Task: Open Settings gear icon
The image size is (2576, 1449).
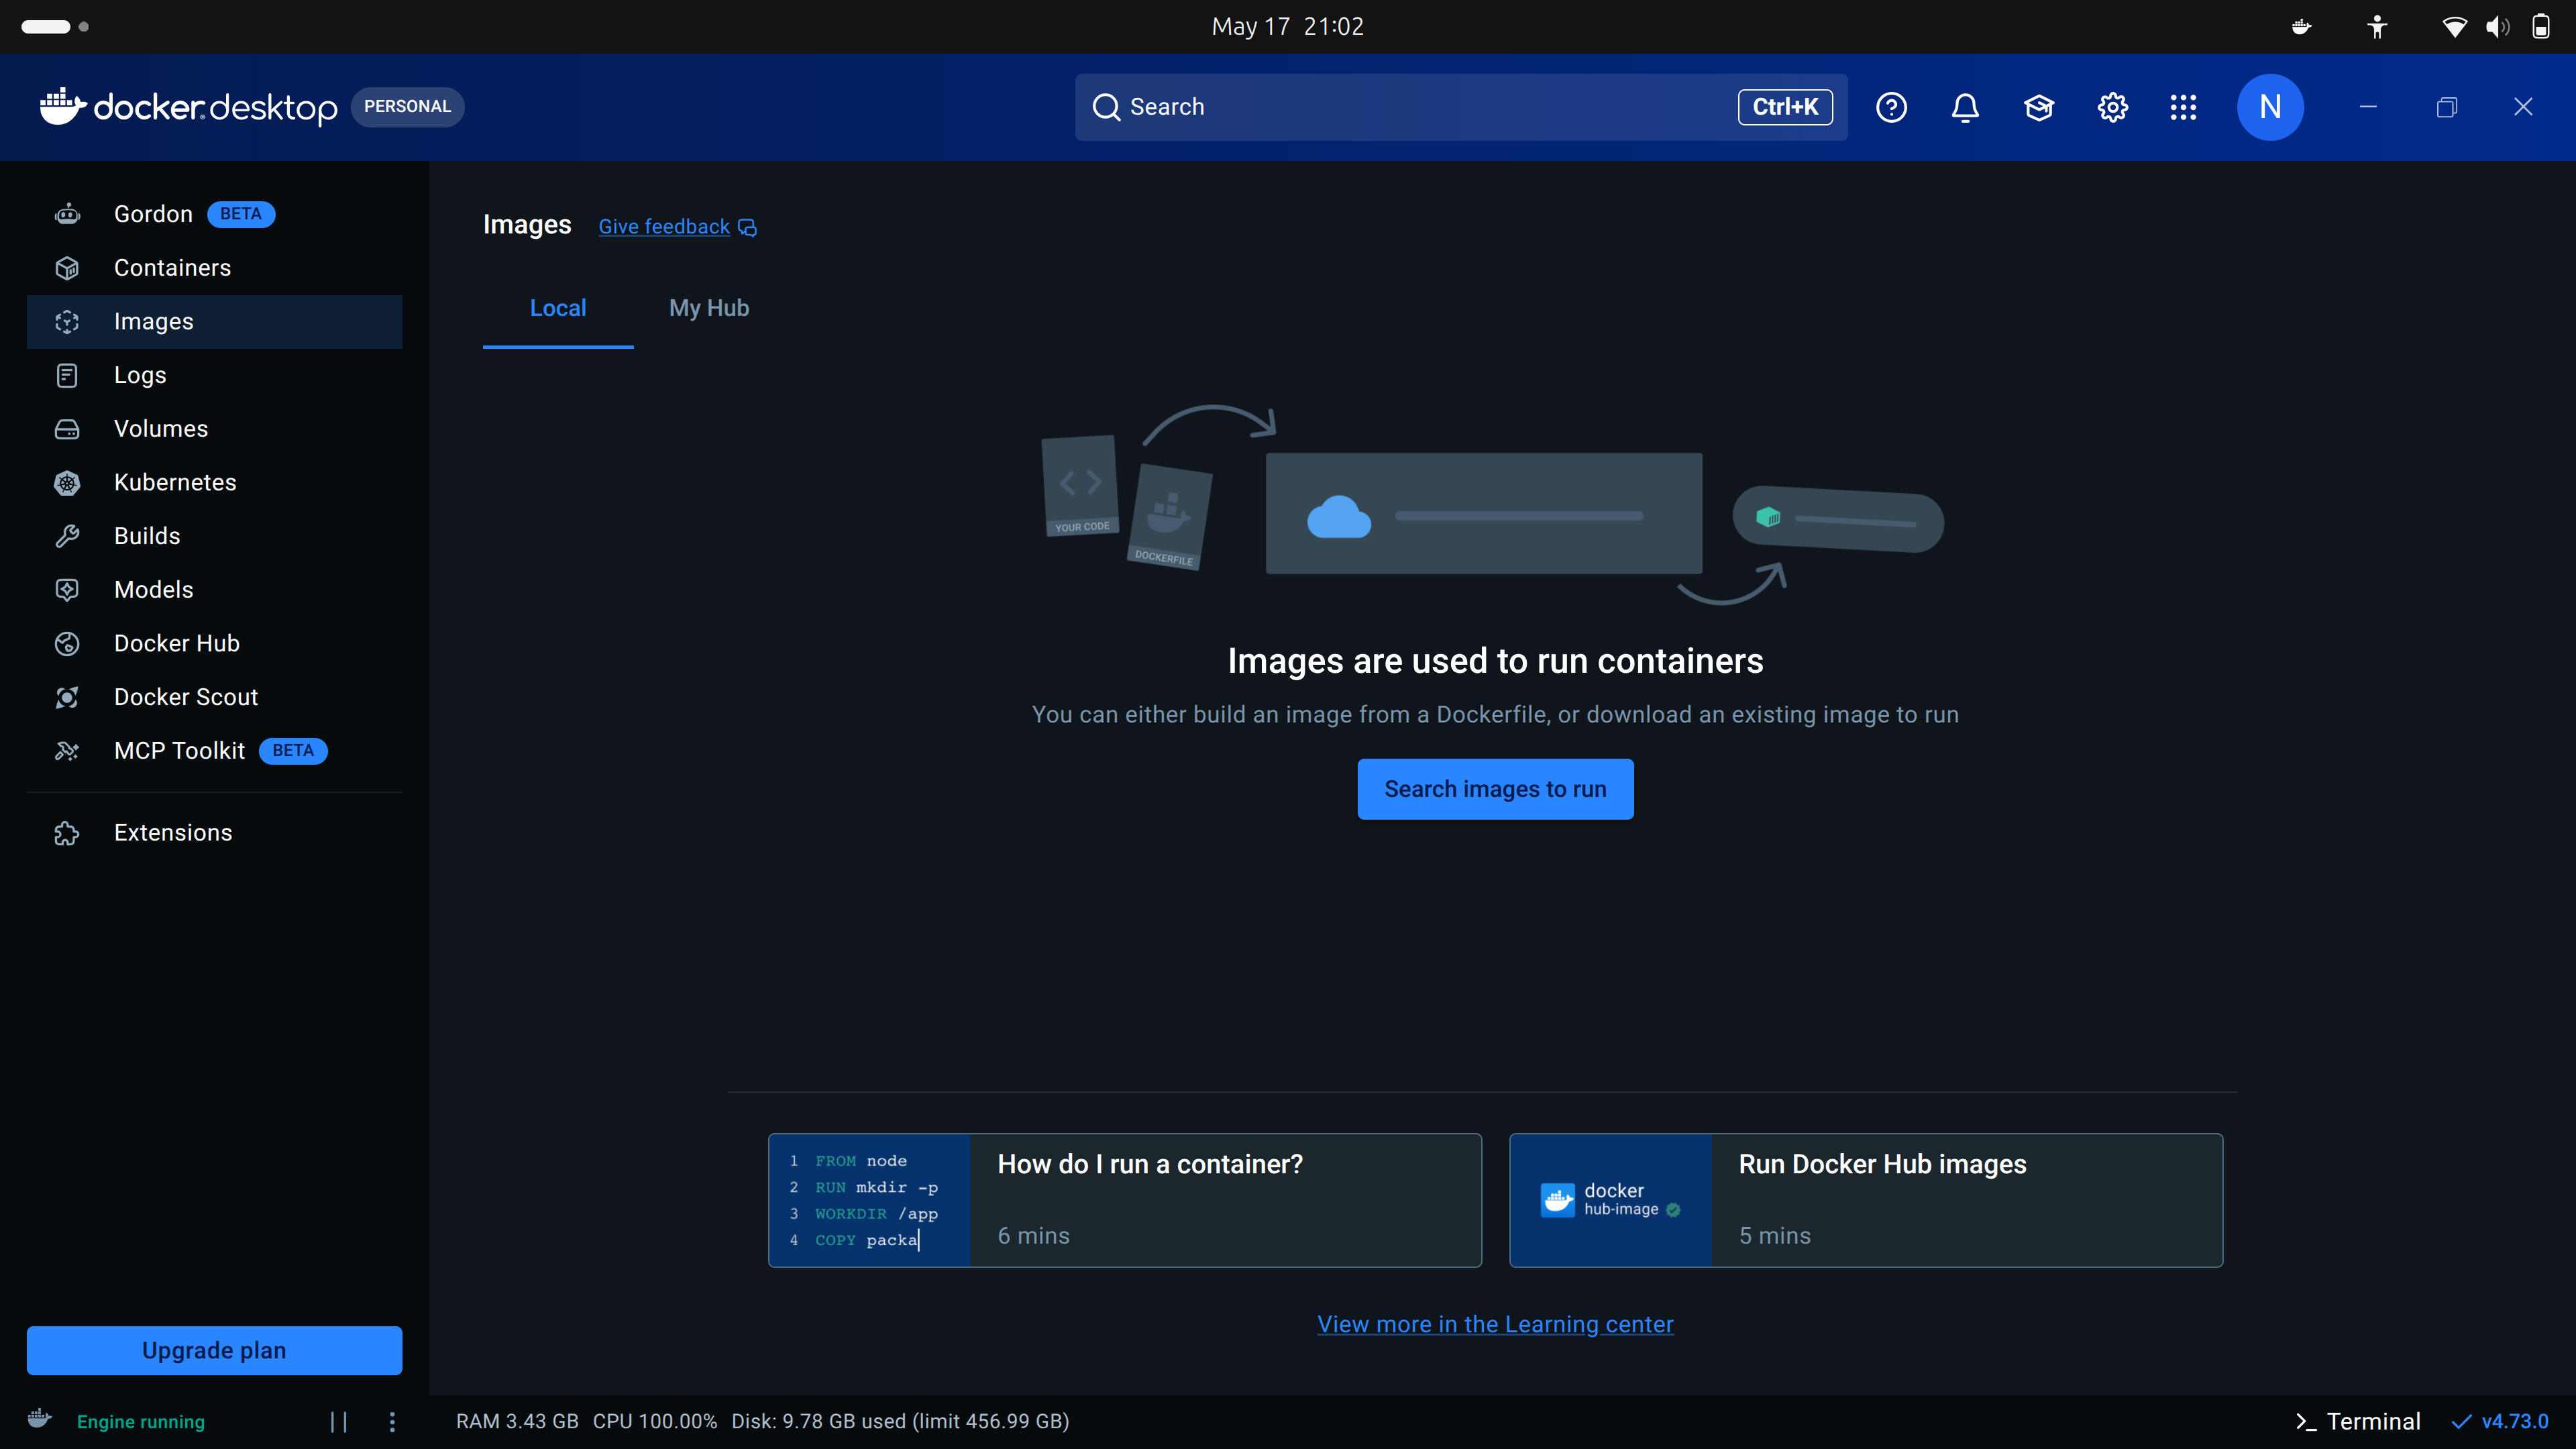Action: (2112, 107)
